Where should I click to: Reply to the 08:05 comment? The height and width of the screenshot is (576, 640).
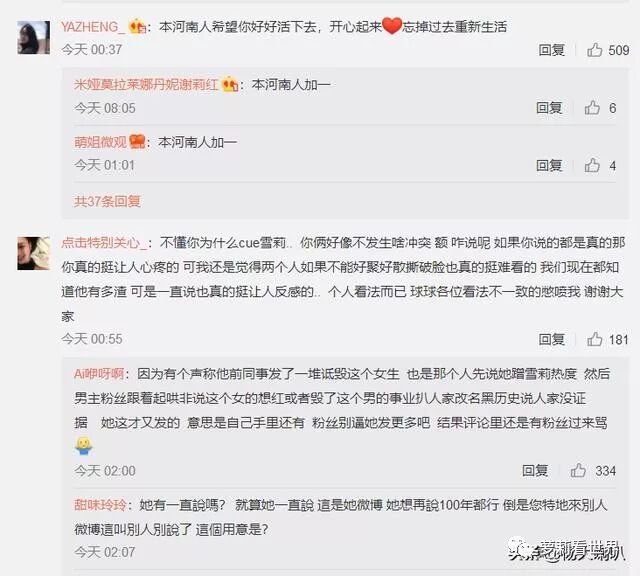point(549,108)
